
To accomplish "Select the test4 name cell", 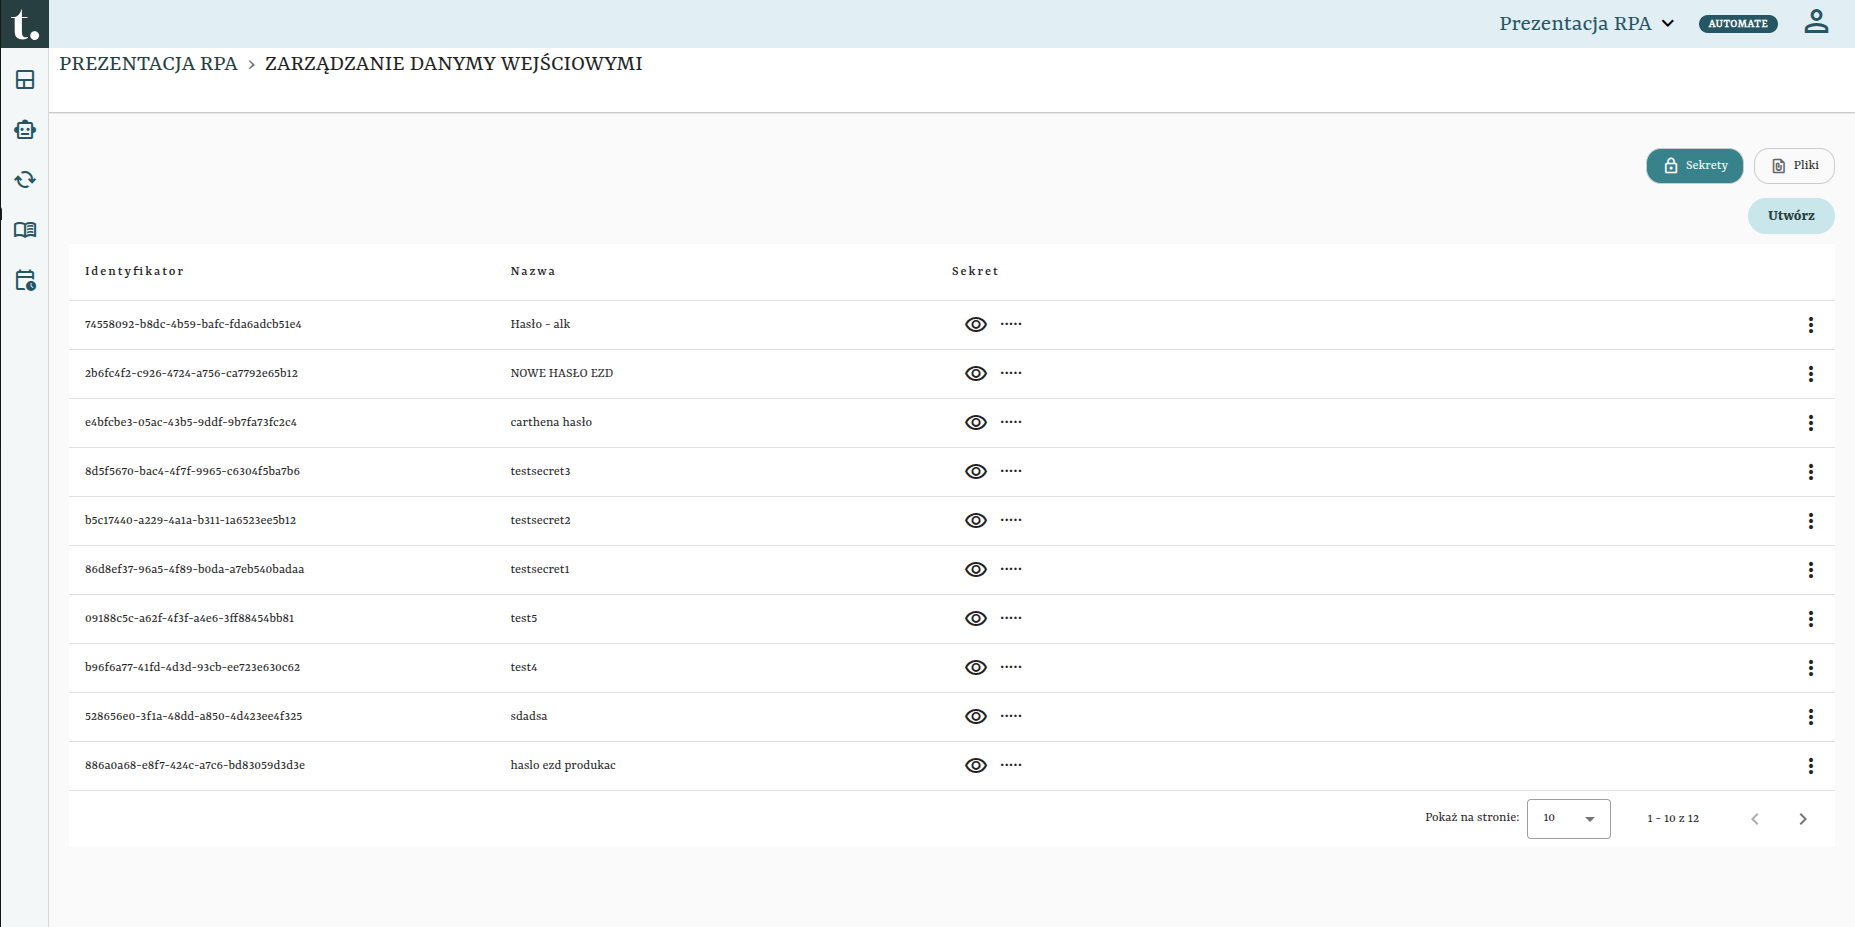I will pos(524,668).
